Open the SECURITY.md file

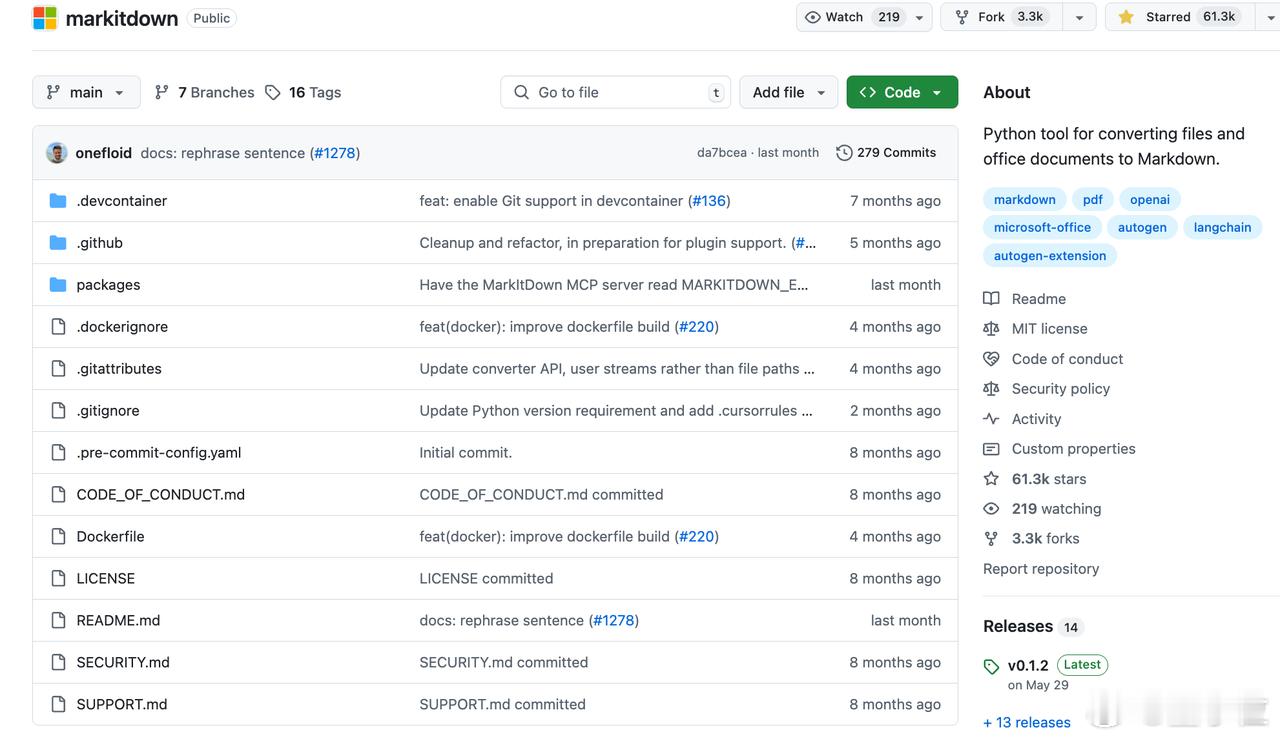point(123,663)
